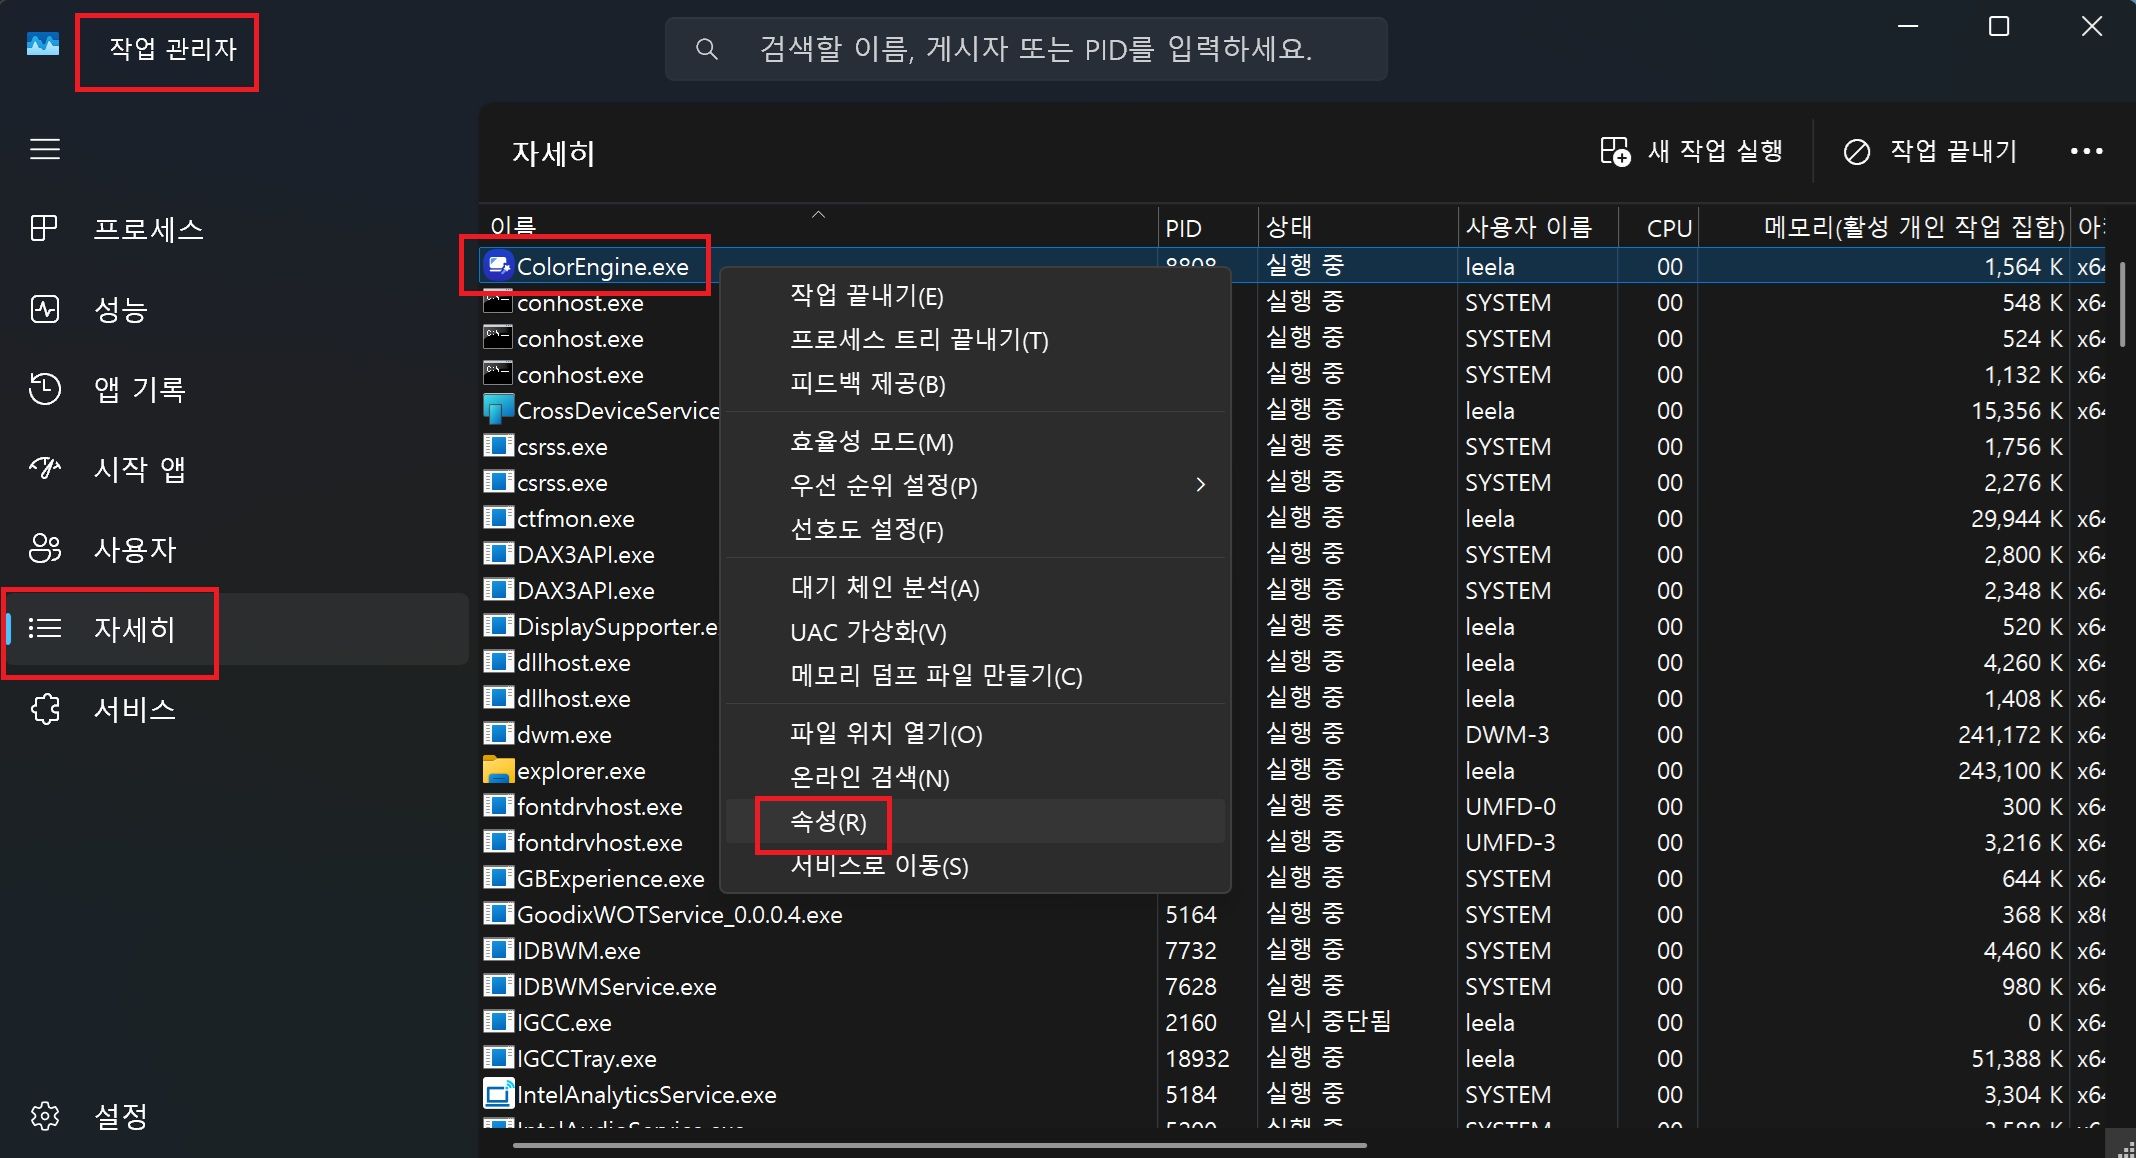Open the more options (...) menu
The width and height of the screenshot is (2136, 1158).
[2086, 151]
